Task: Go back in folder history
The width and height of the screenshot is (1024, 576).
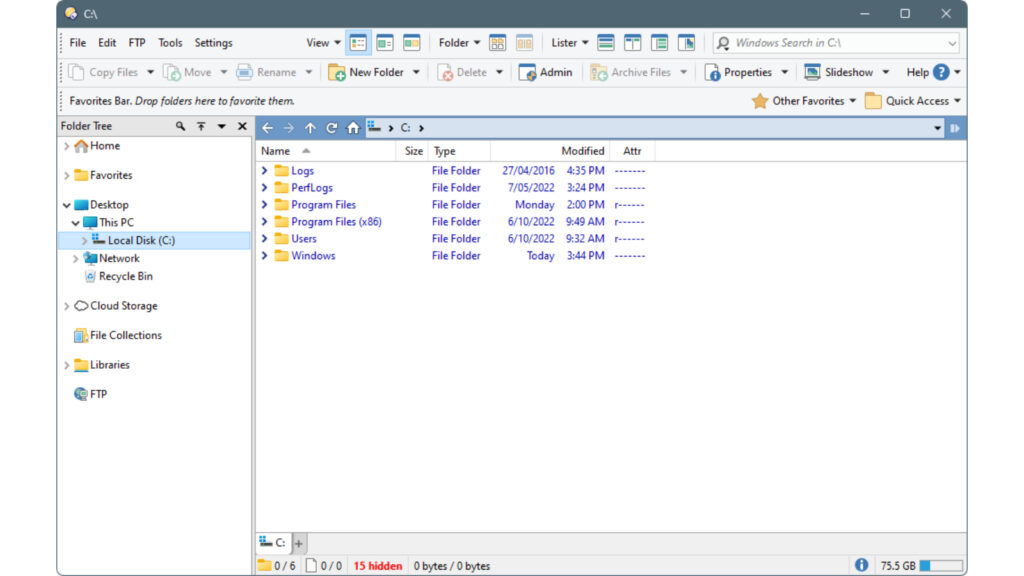Action: click(268, 128)
